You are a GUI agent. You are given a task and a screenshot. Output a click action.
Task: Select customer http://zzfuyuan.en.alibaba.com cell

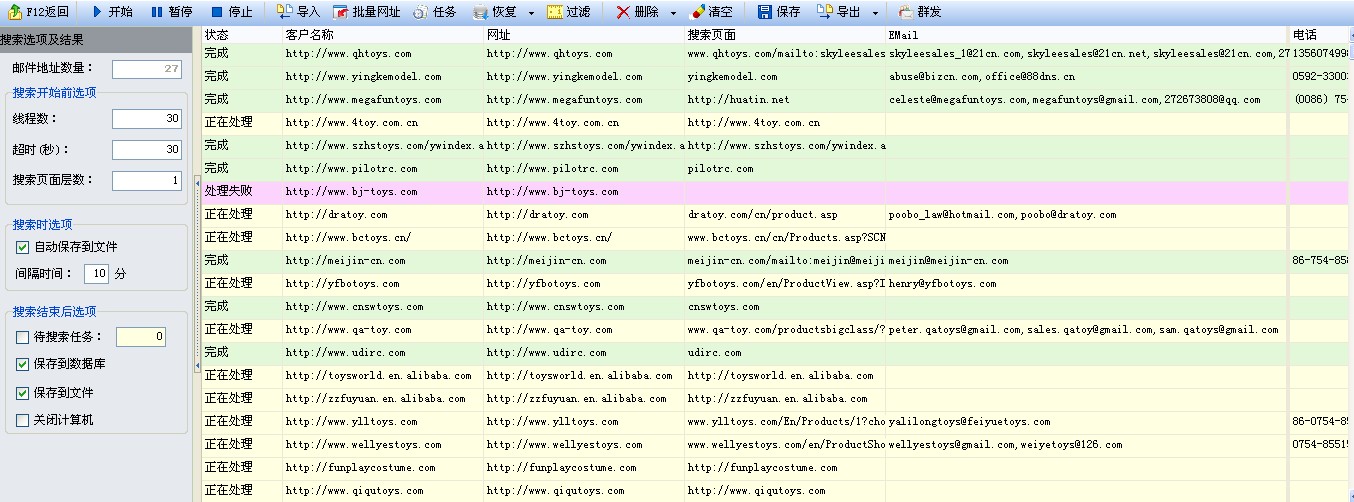[383, 399]
